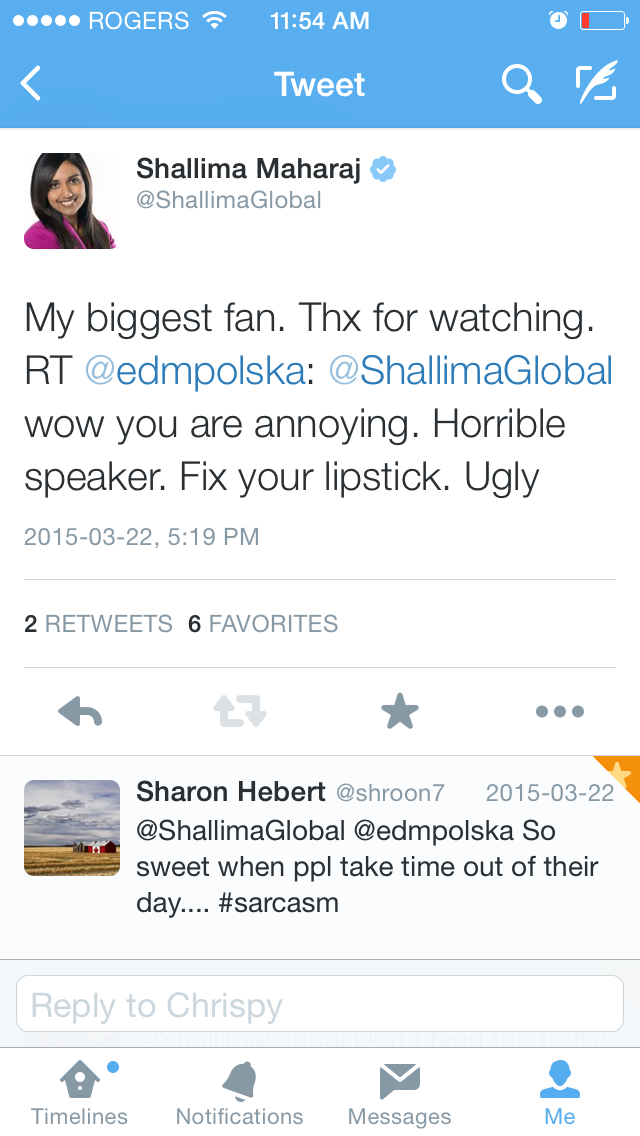
Task: Go to Messages tab
Action: pyautogui.click(x=400, y=1093)
